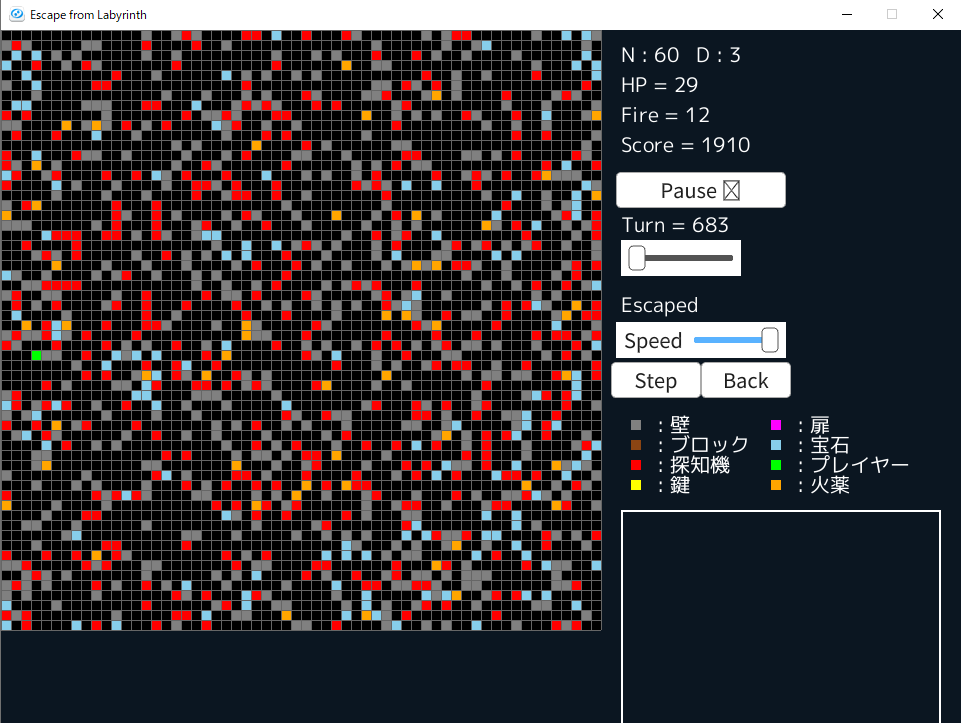
Task: Click the red detector legend swatch
Action: pyautogui.click(x=636, y=465)
